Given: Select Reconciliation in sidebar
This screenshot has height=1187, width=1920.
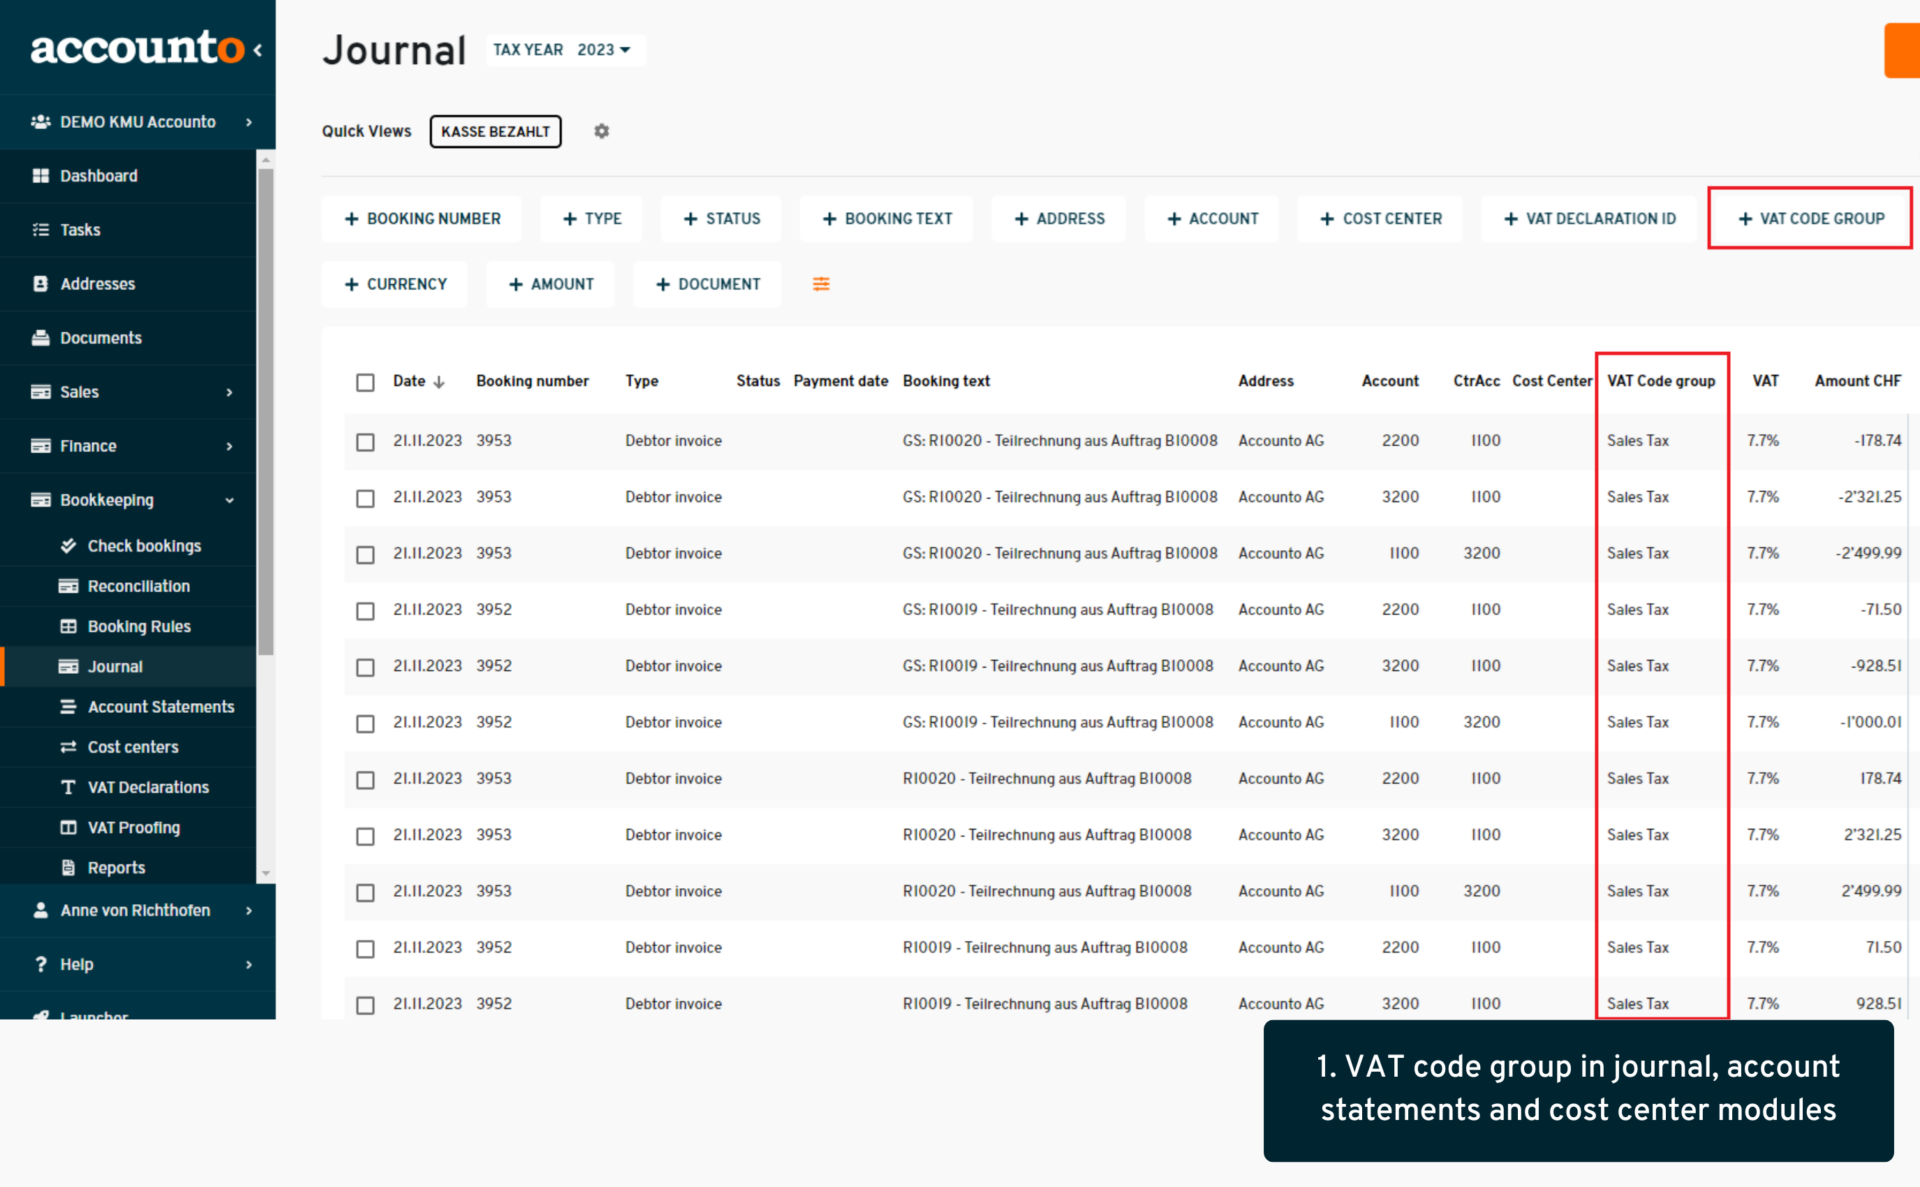Looking at the screenshot, I should (x=128, y=586).
